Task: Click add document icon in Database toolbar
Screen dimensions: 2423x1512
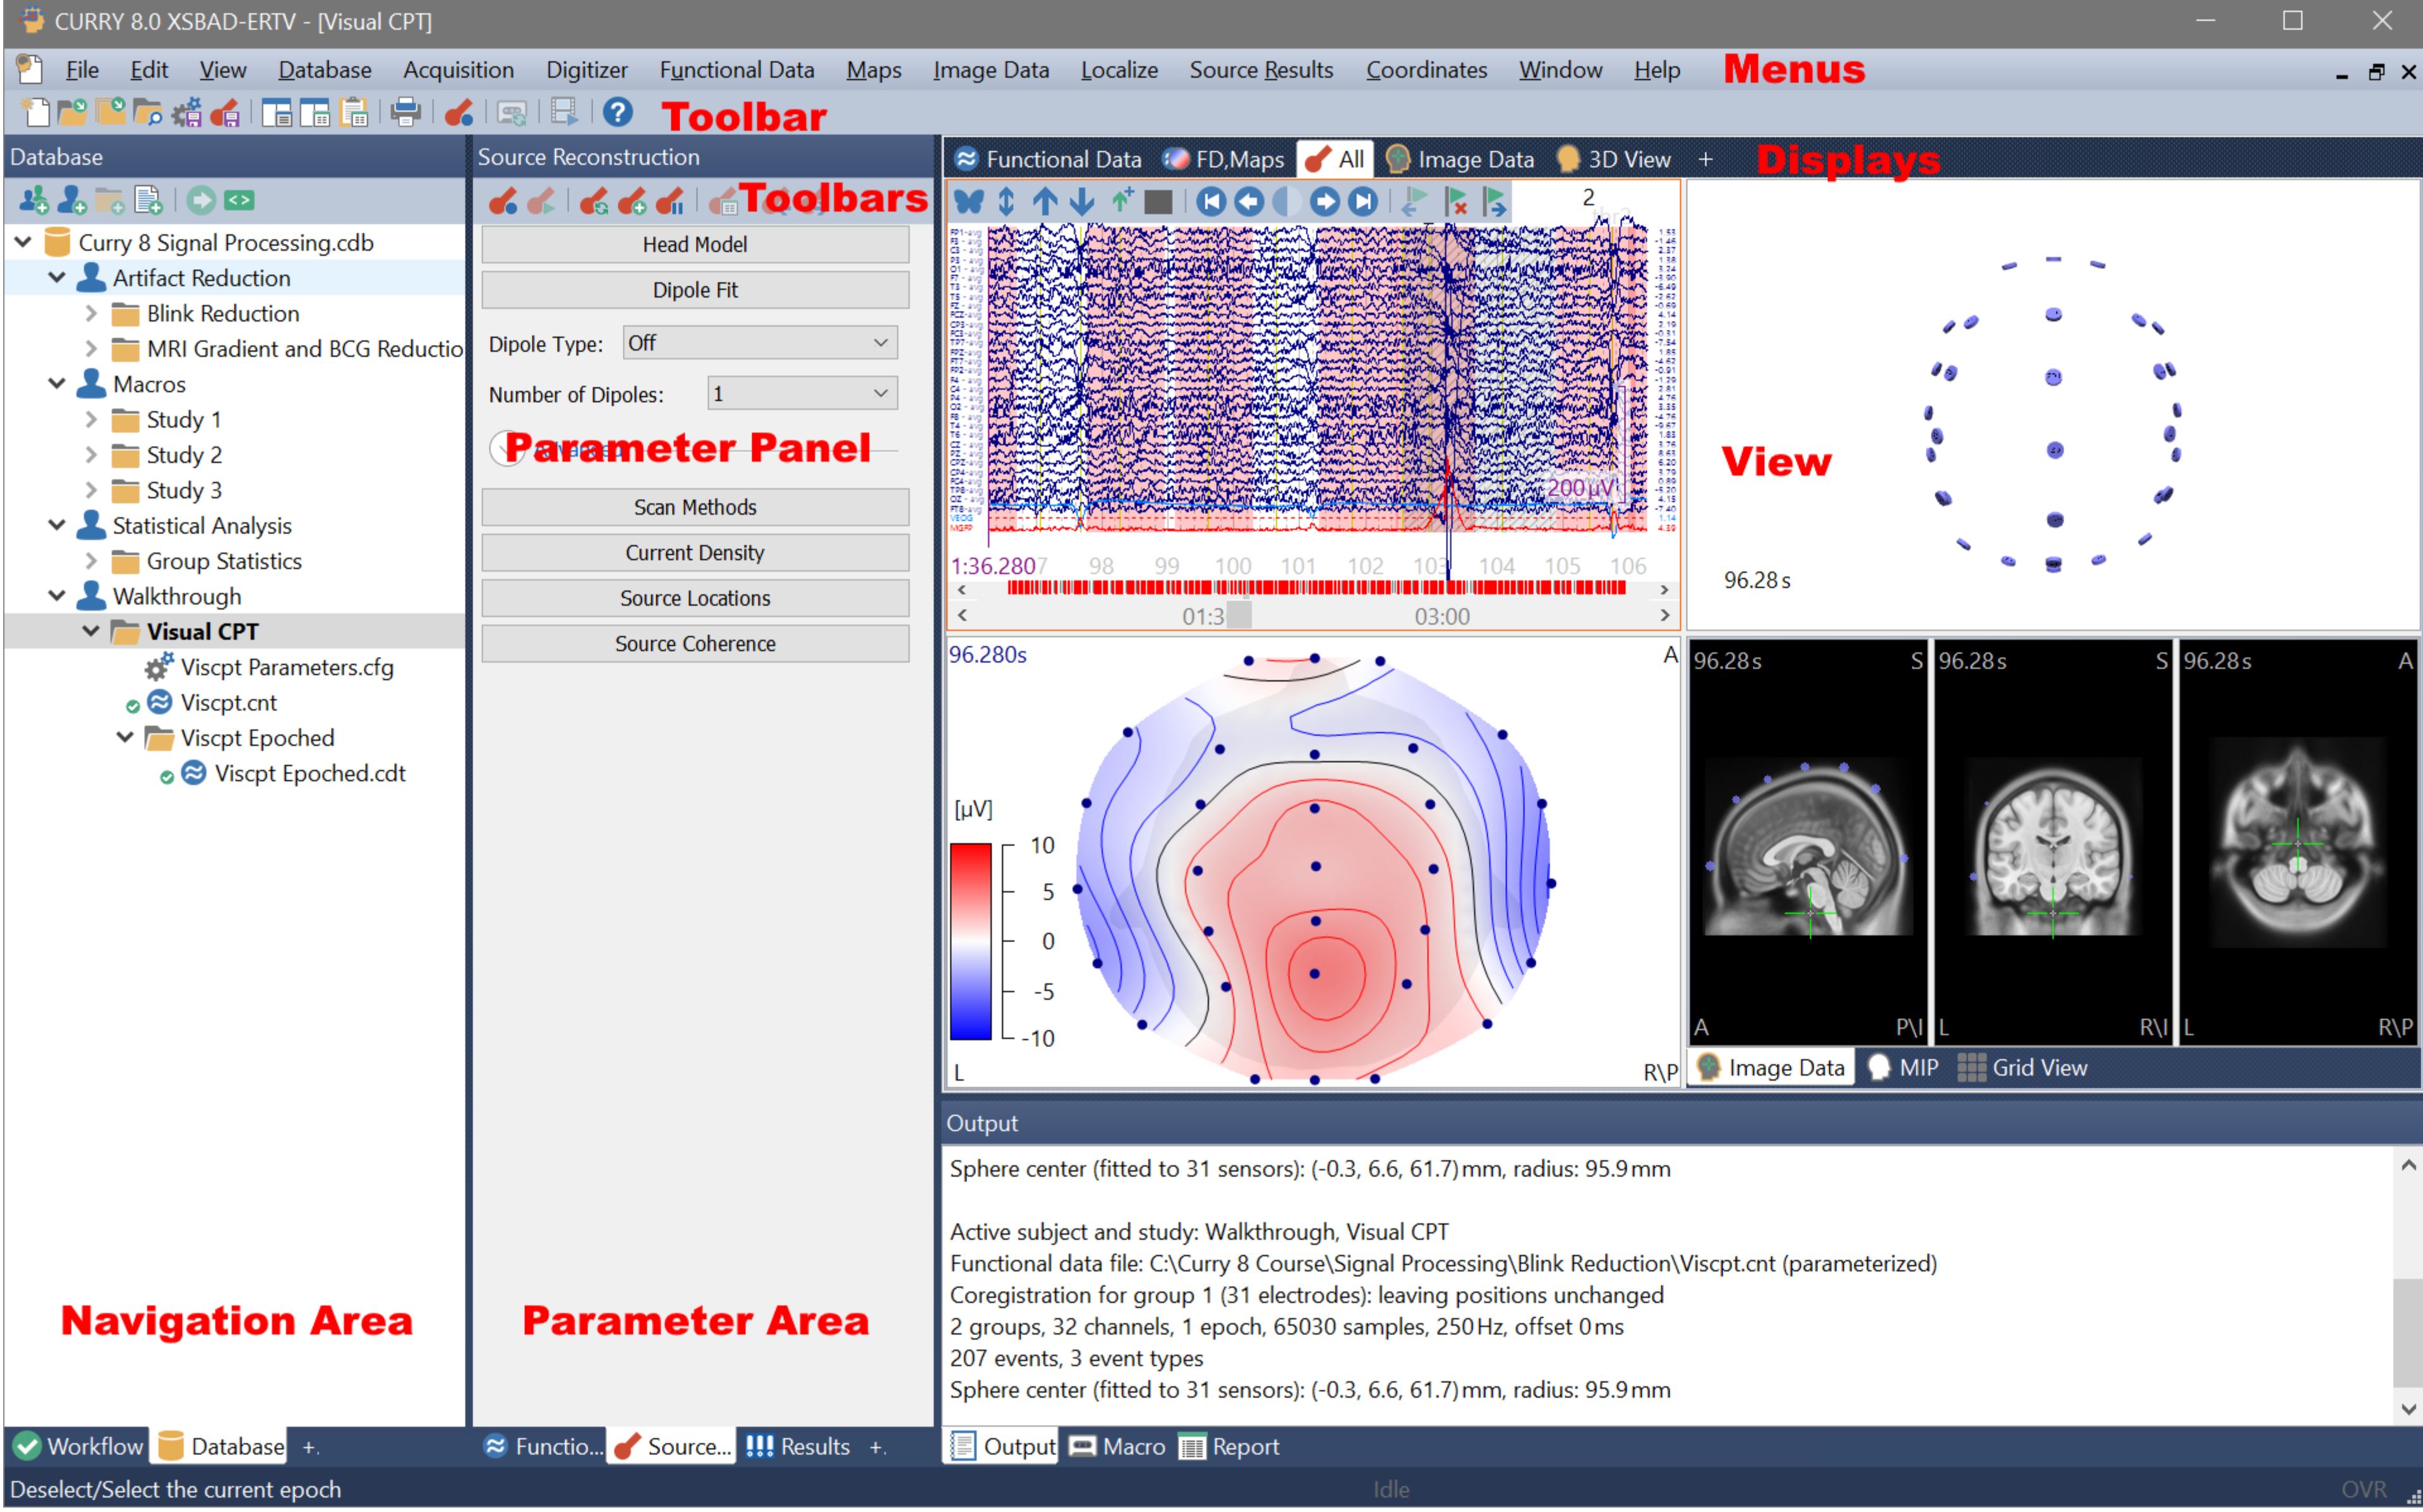Action: point(148,200)
